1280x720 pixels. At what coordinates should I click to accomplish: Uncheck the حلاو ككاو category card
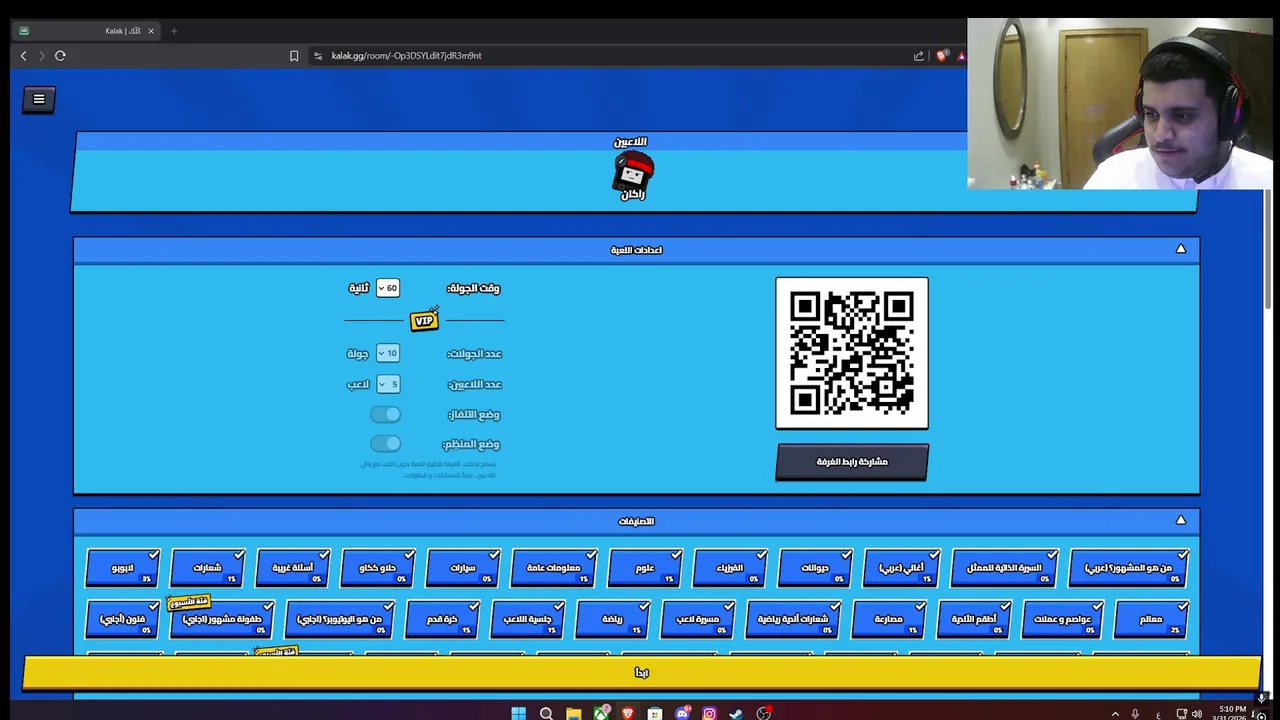[x=378, y=567]
